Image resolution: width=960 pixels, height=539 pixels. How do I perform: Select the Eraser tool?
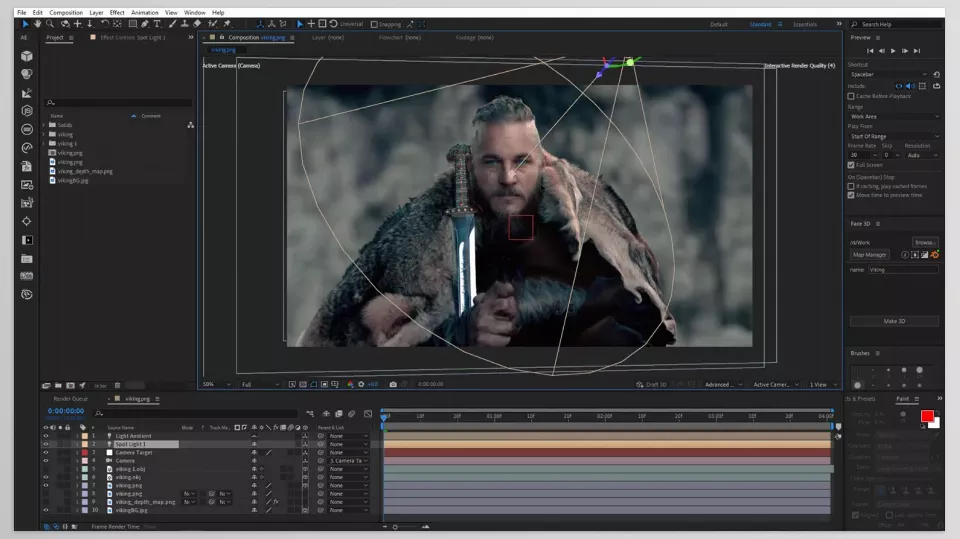197,24
